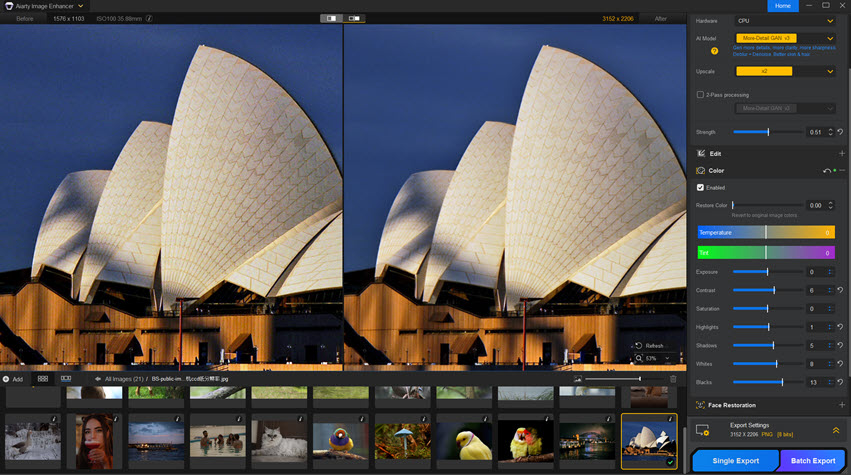Switch to side-by-side split compare view
Image resolution: width=851 pixels, height=475 pixels.
tap(331, 18)
